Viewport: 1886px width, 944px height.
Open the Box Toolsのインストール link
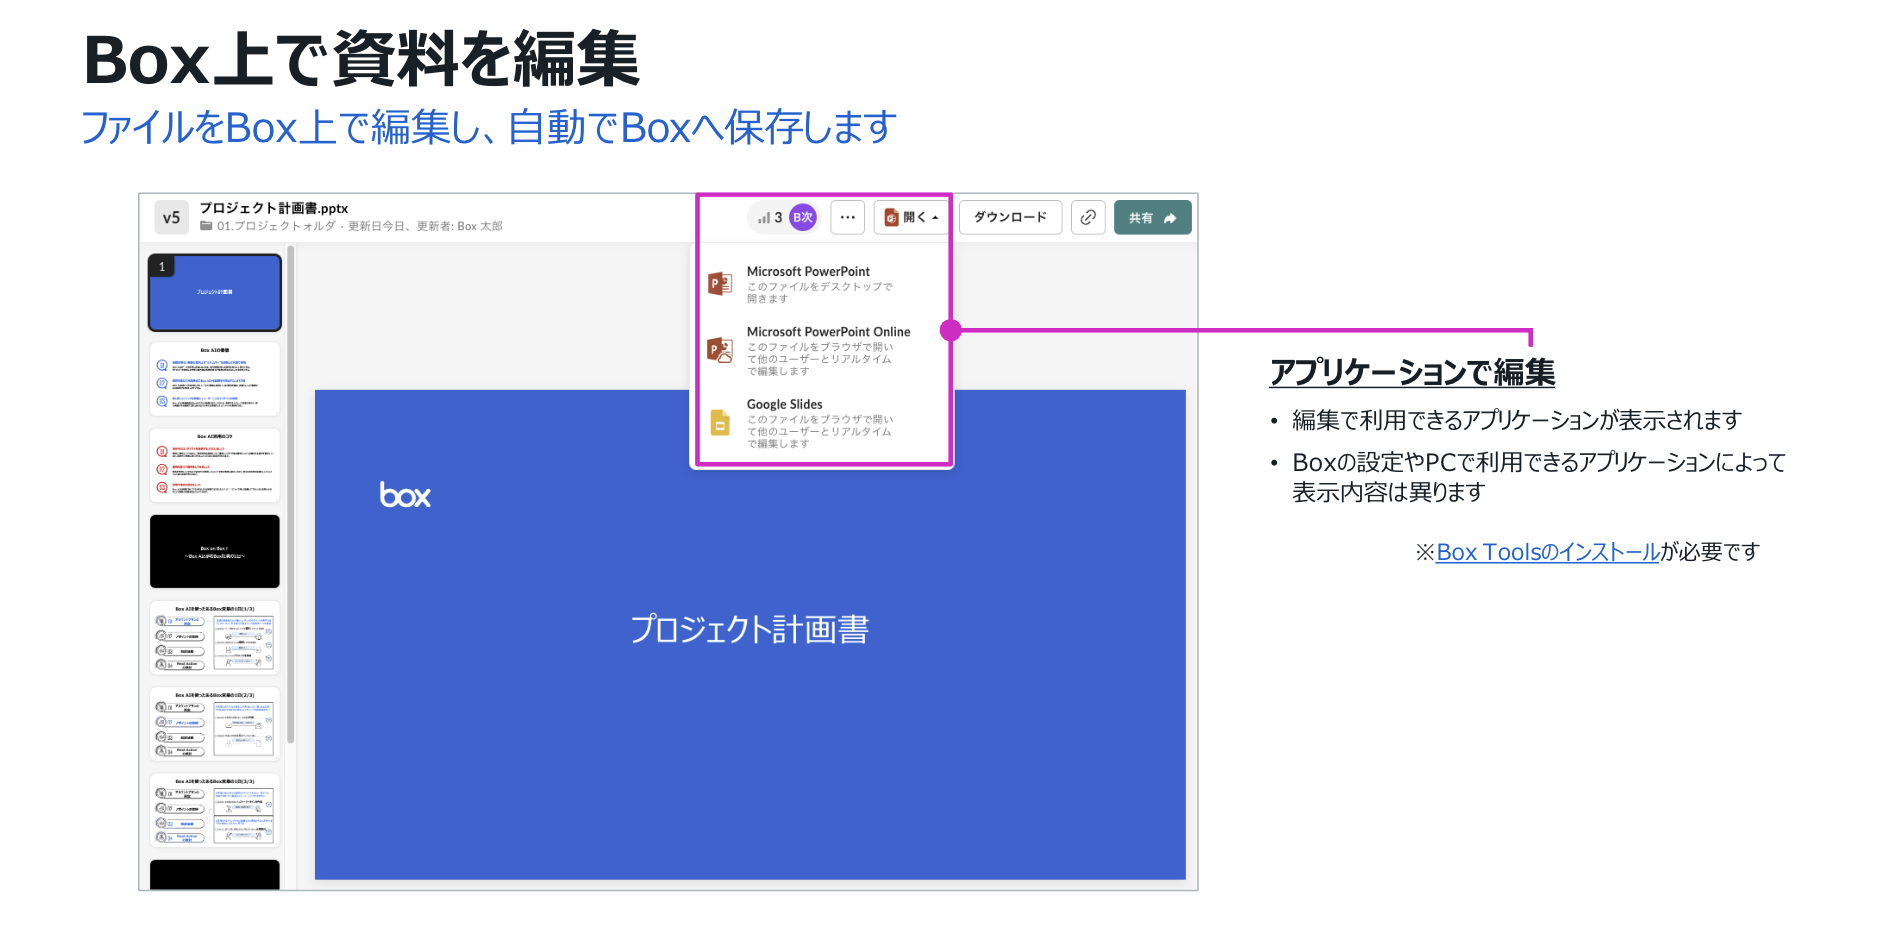coord(1547,552)
